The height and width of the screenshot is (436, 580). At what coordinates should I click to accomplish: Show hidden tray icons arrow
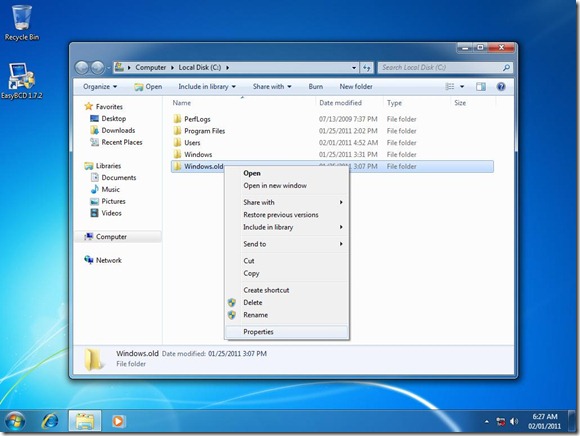pyautogui.click(x=487, y=422)
